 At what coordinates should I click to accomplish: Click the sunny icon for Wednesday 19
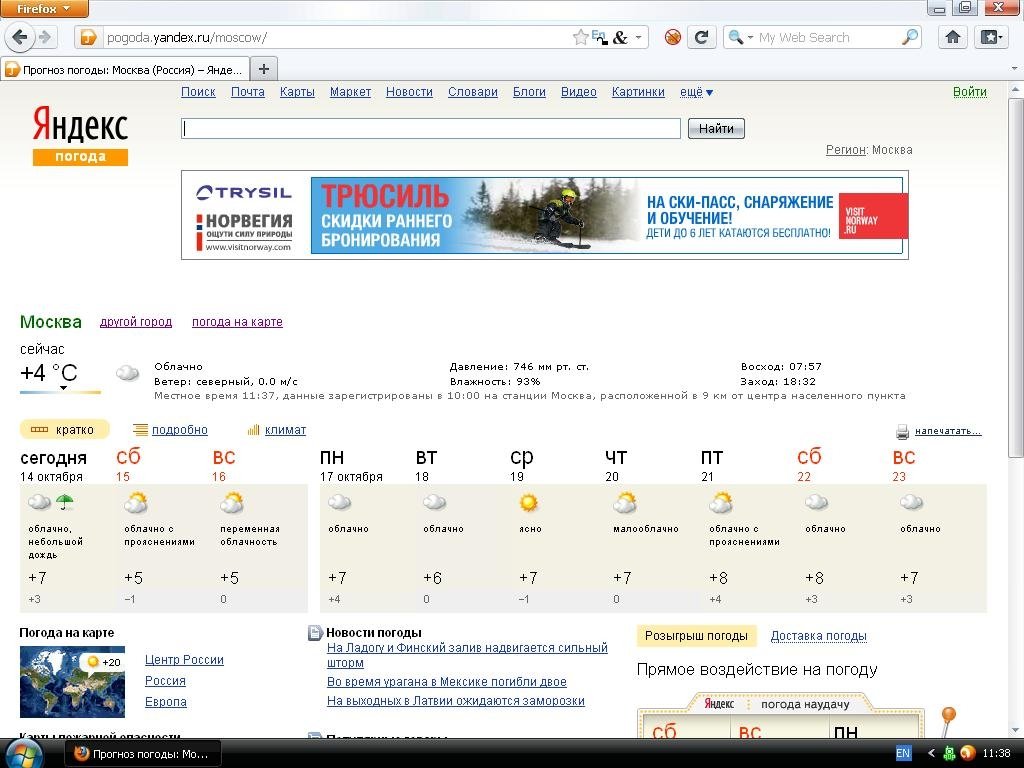click(528, 503)
